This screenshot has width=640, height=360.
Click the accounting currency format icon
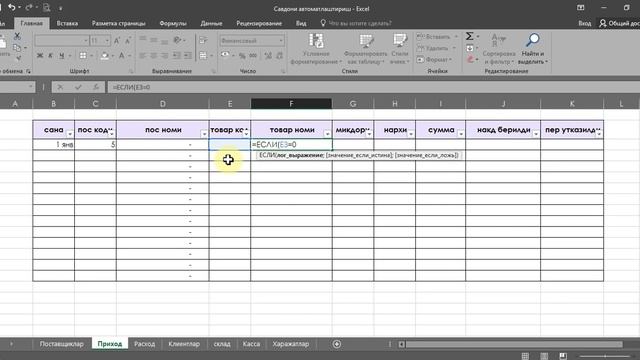click(225, 55)
